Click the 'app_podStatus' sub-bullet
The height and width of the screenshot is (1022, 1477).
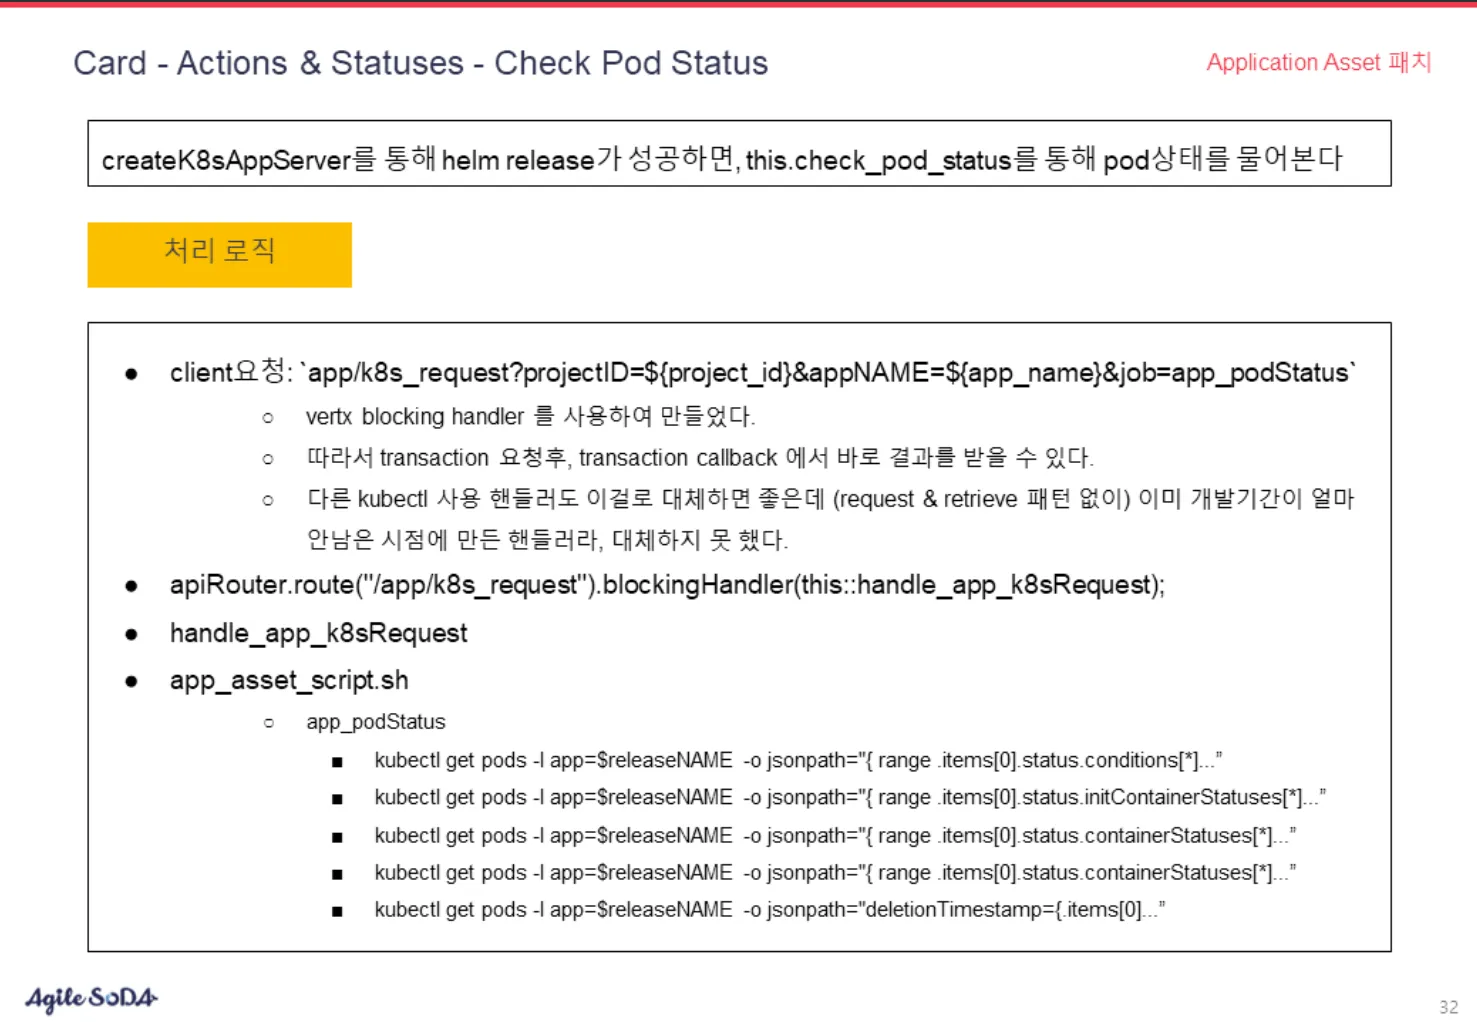coord(375,722)
